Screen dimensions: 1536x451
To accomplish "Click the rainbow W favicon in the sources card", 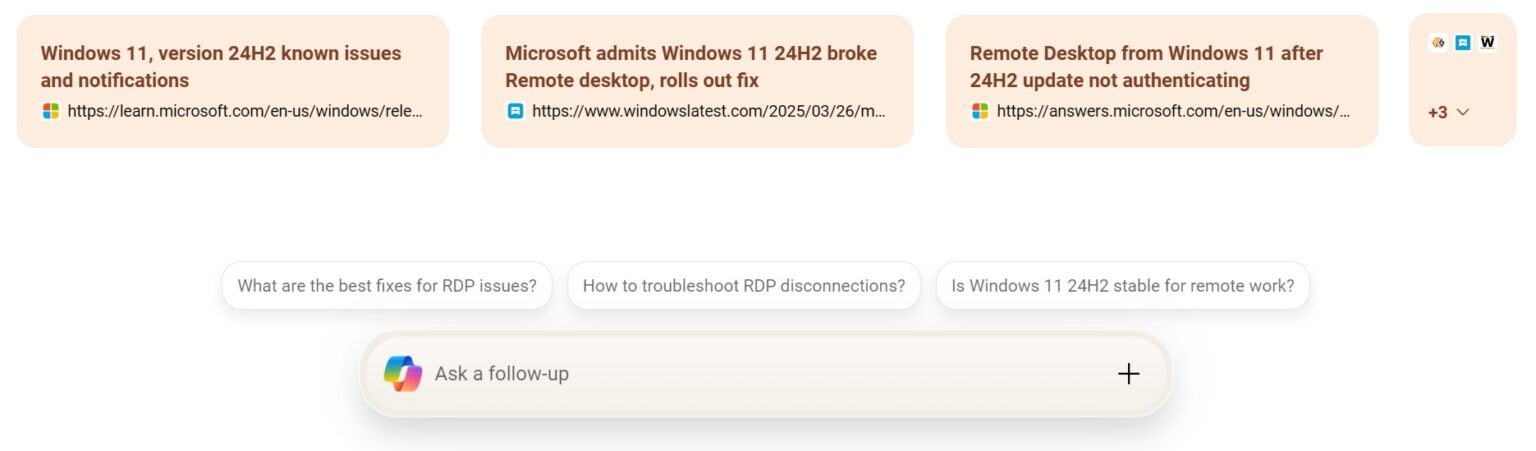I will coord(1487,43).
